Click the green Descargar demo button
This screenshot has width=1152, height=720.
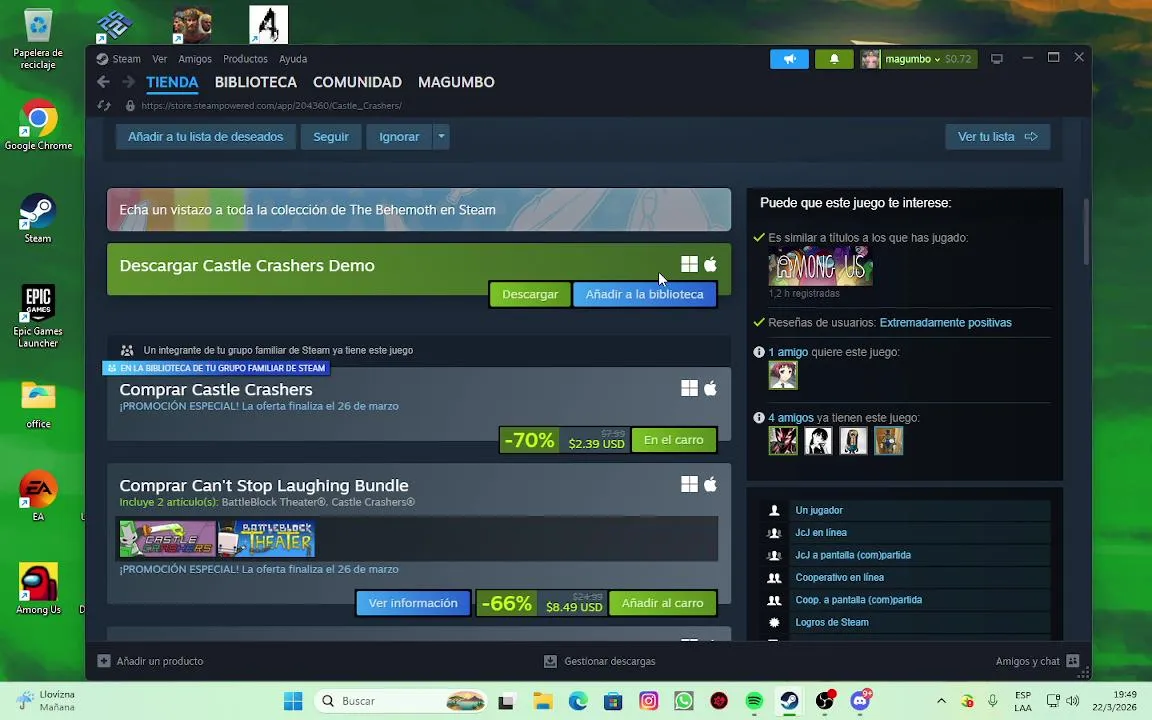530,294
